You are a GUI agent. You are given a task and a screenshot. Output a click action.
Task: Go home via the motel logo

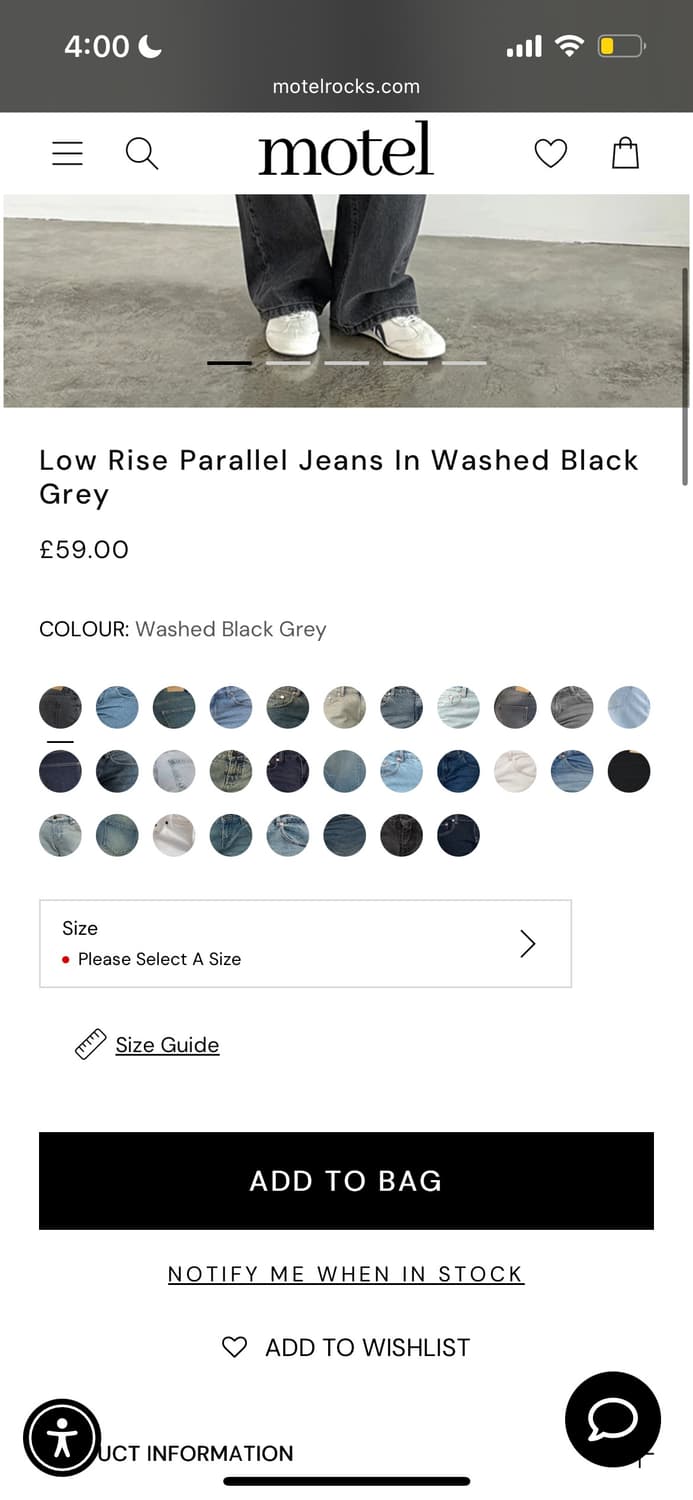pyautogui.click(x=345, y=151)
